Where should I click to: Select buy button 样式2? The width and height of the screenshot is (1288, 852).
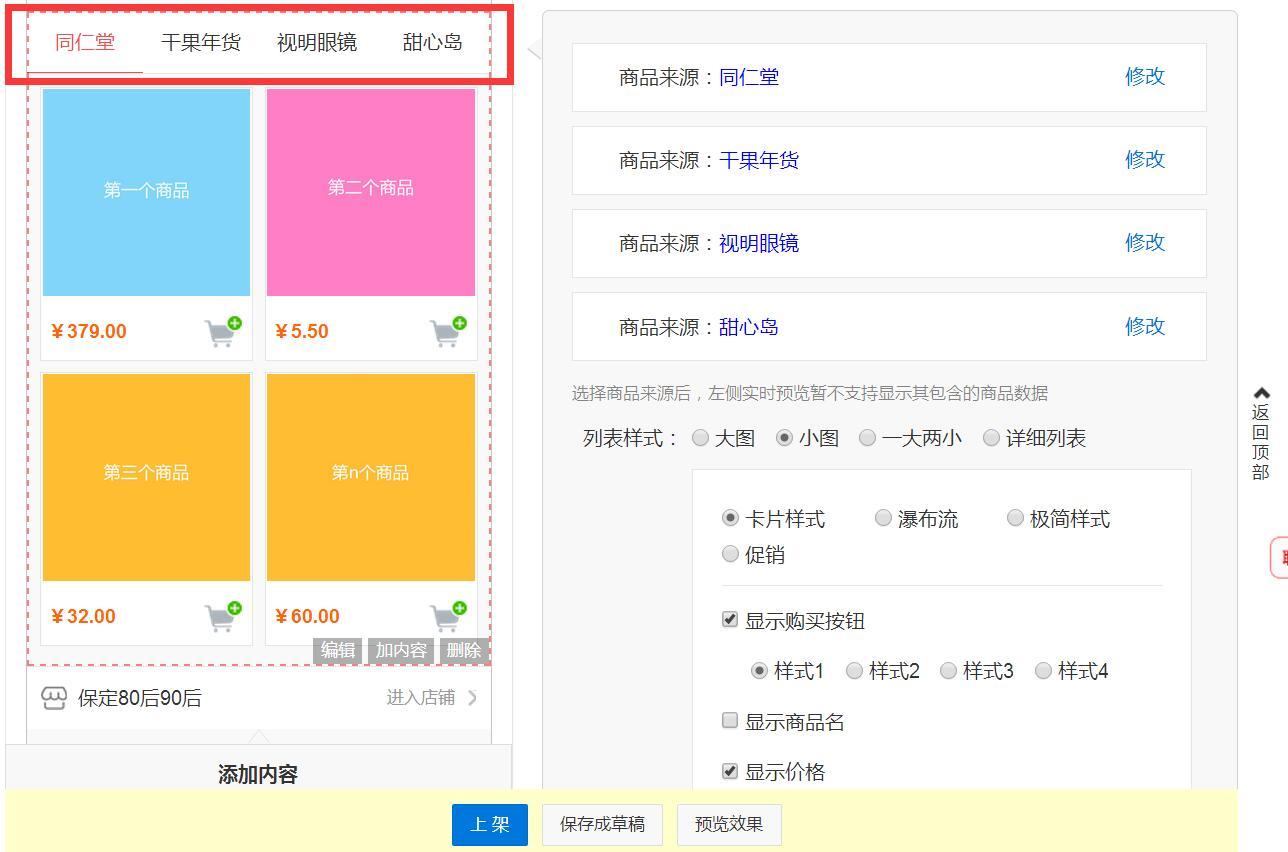[855, 670]
